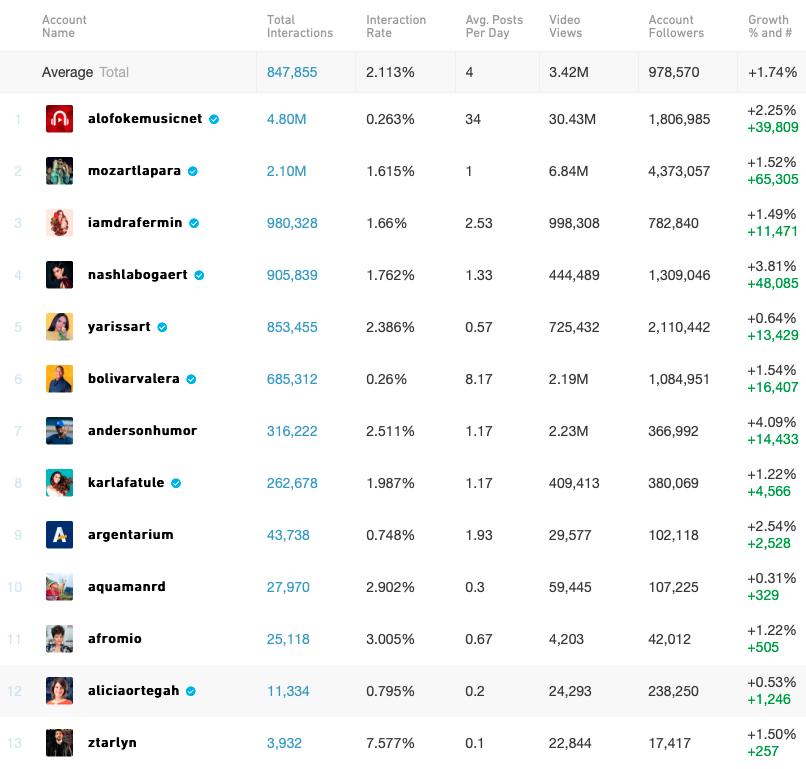This screenshot has width=806, height=769.
Task: Click mozartlapara's profile picture
Action: tap(59, 171)
